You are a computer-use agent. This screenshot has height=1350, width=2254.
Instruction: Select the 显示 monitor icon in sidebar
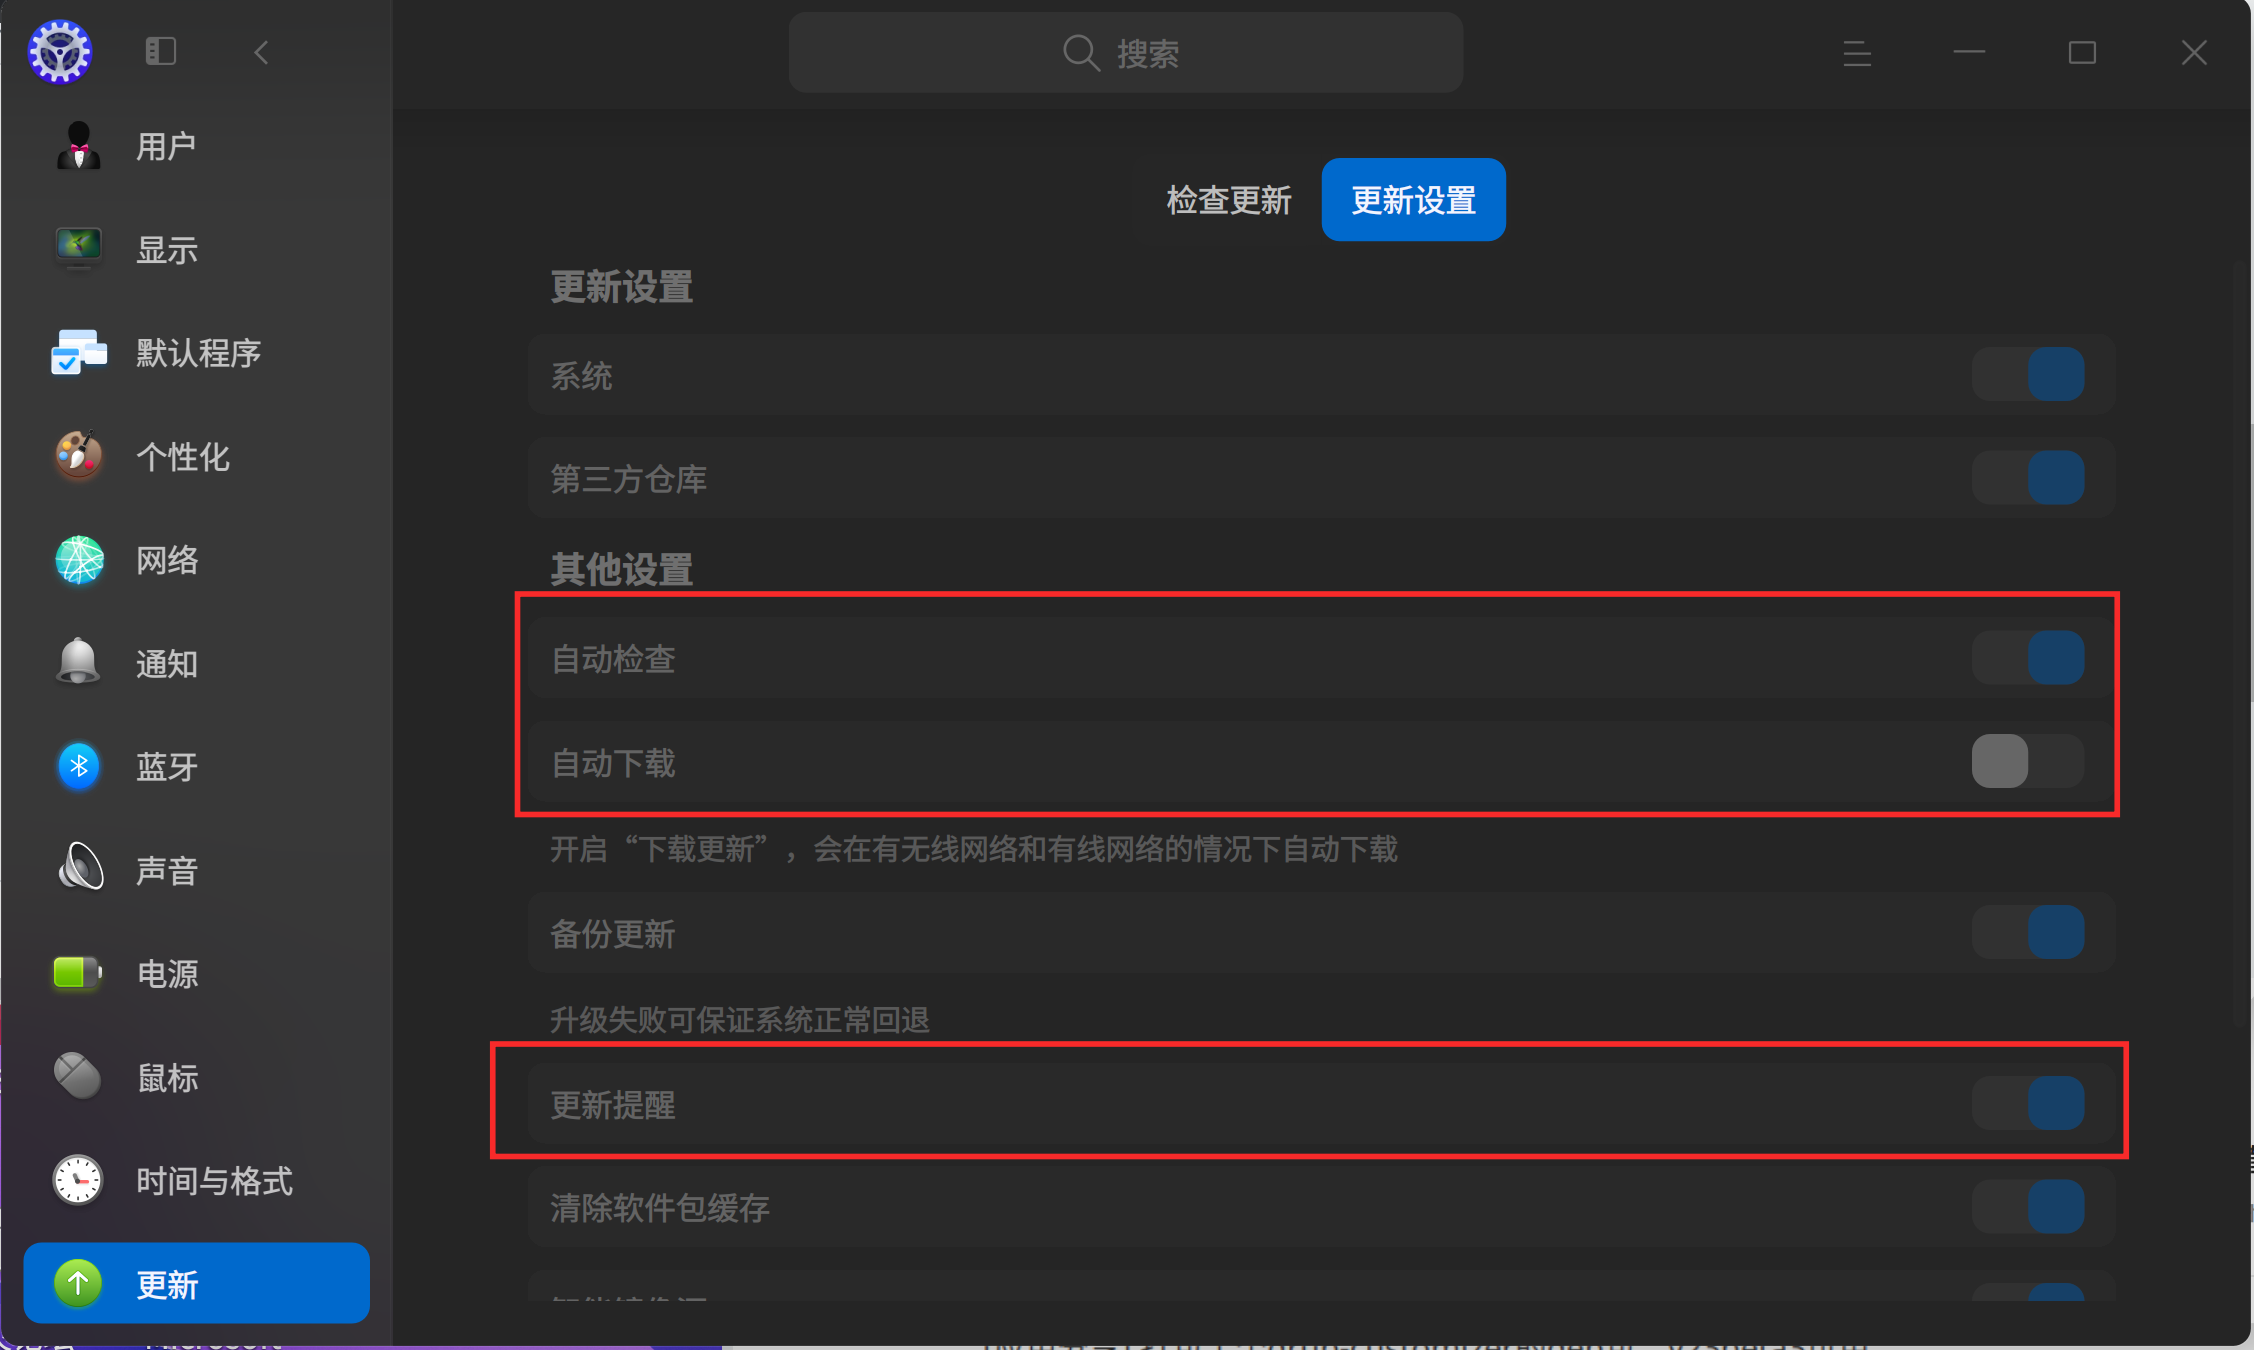coord(79,249)
